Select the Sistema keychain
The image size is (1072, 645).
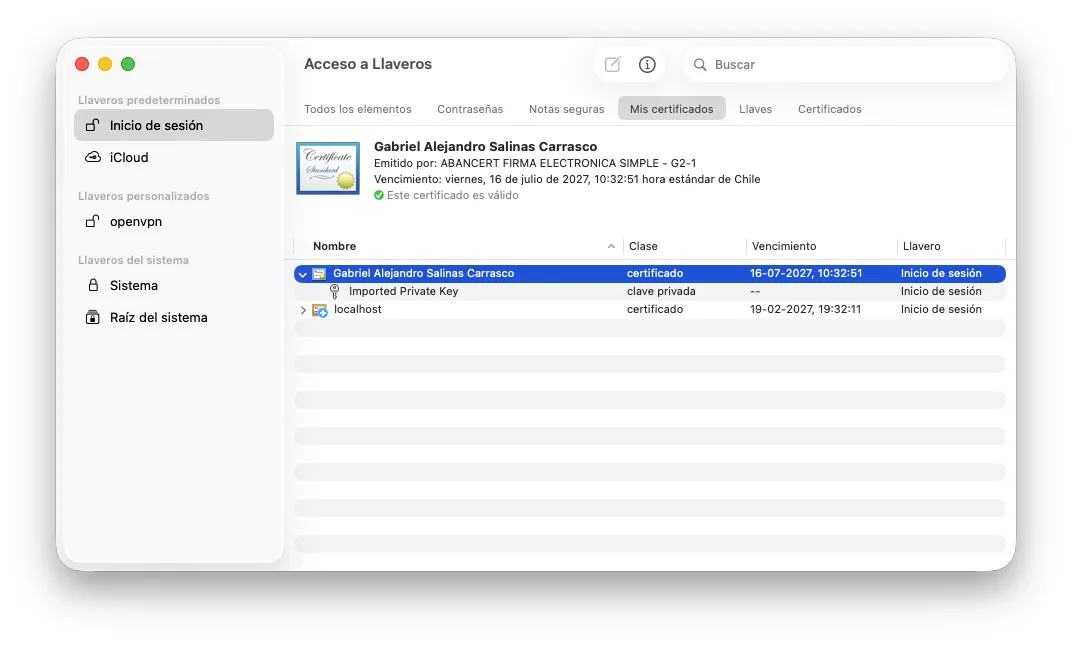(174, 285)
